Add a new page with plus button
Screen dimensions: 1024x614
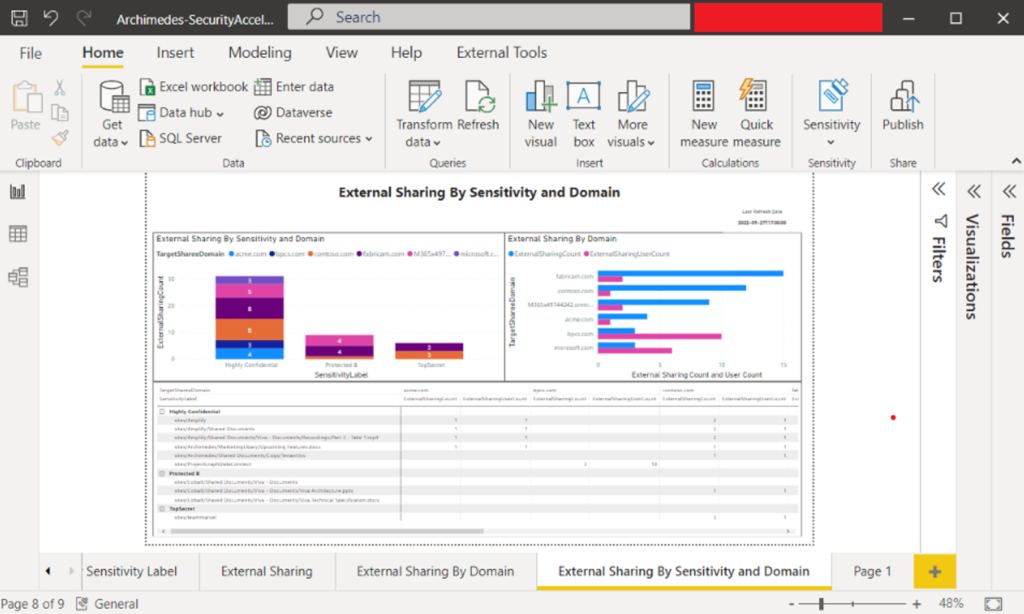935,572
